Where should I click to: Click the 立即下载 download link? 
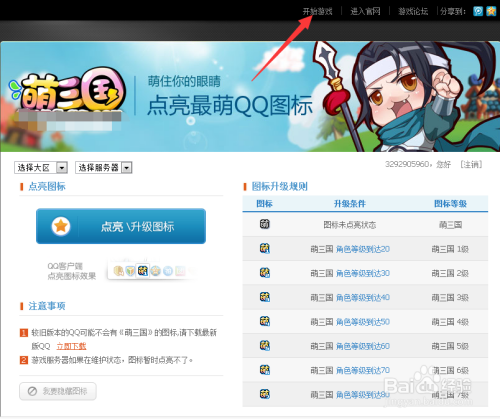[x=71, y=346]
